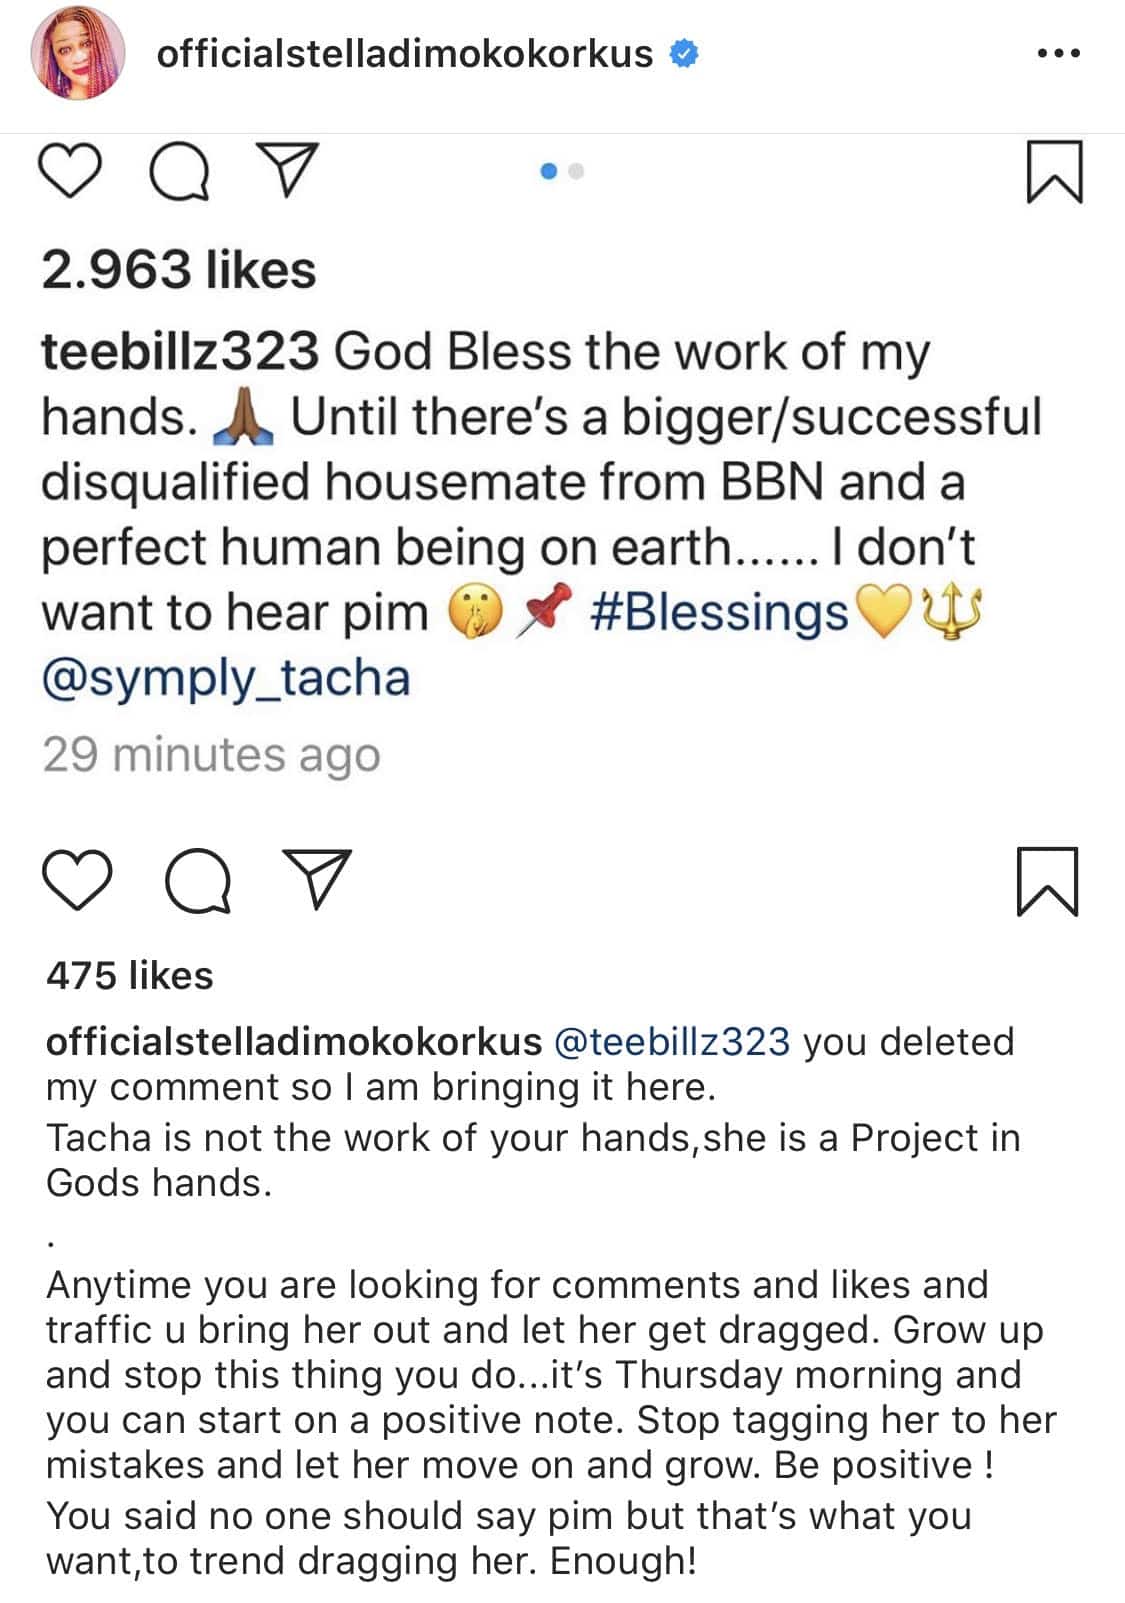Like the lower post with heart icon

coord(78,880)
